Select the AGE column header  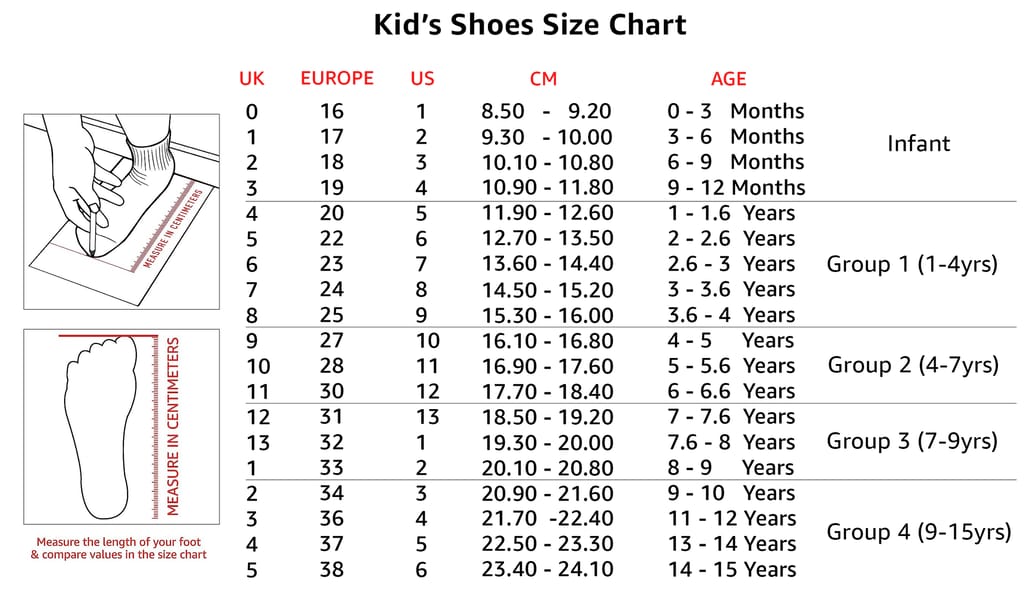(x=728, y=79)
